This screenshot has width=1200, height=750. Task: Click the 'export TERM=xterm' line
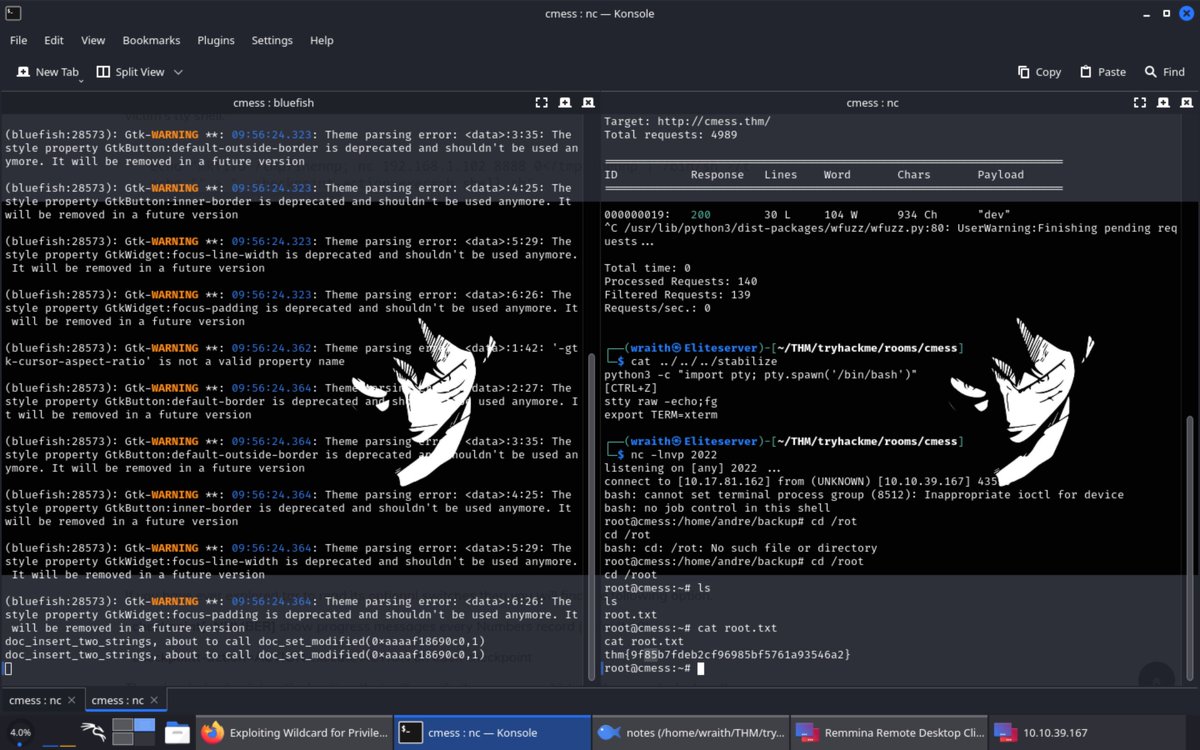tap(660, 415)
